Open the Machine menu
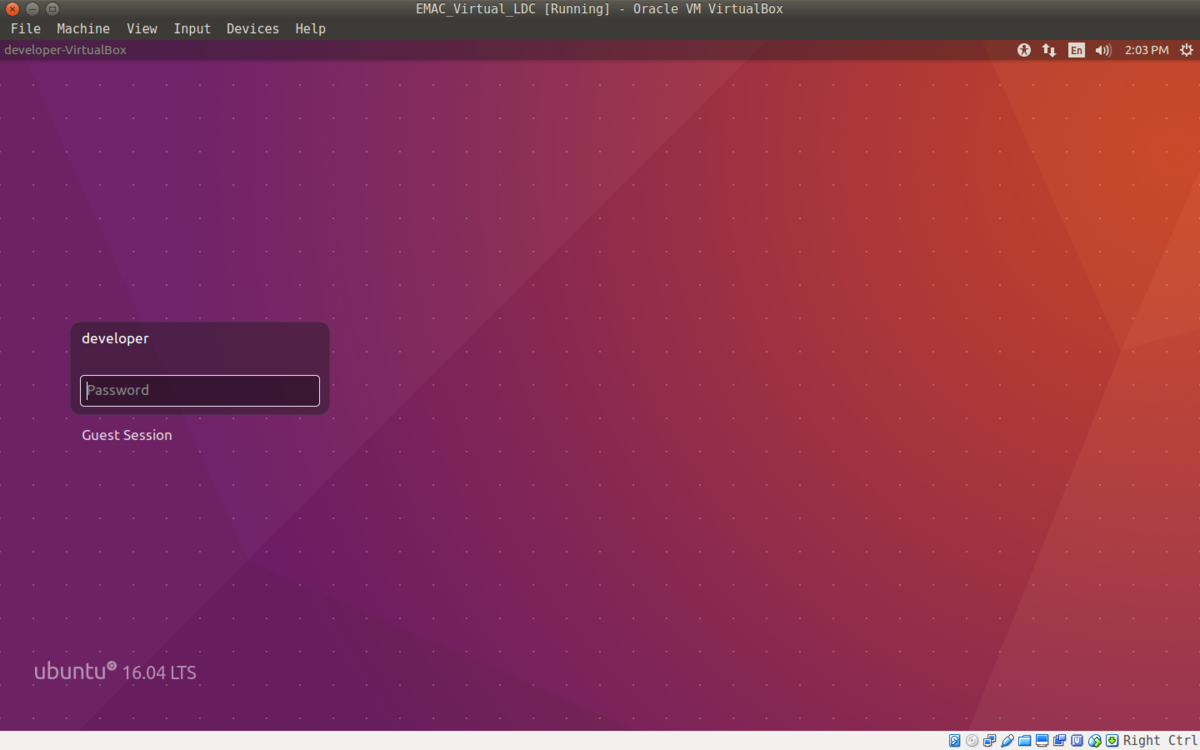Viewport: 1200px width, 750px height. [83, 29]
